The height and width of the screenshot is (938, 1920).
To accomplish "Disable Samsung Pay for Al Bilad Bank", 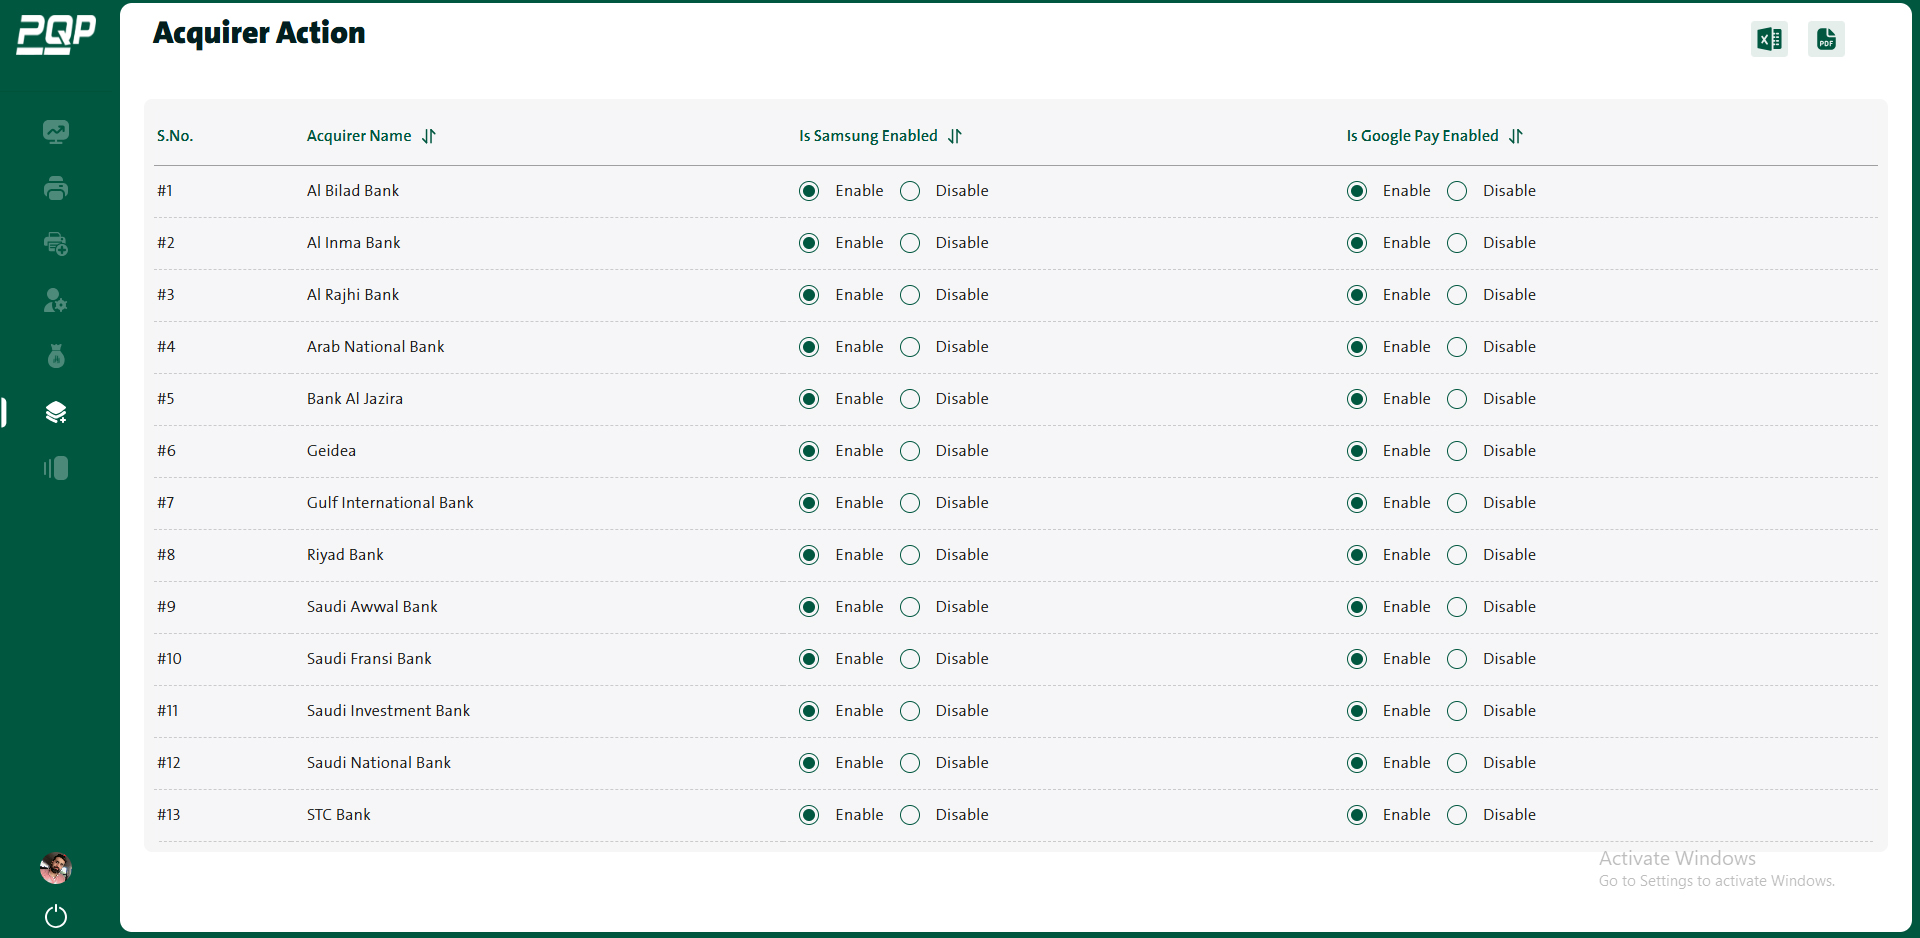I will (x=909, y=190).
